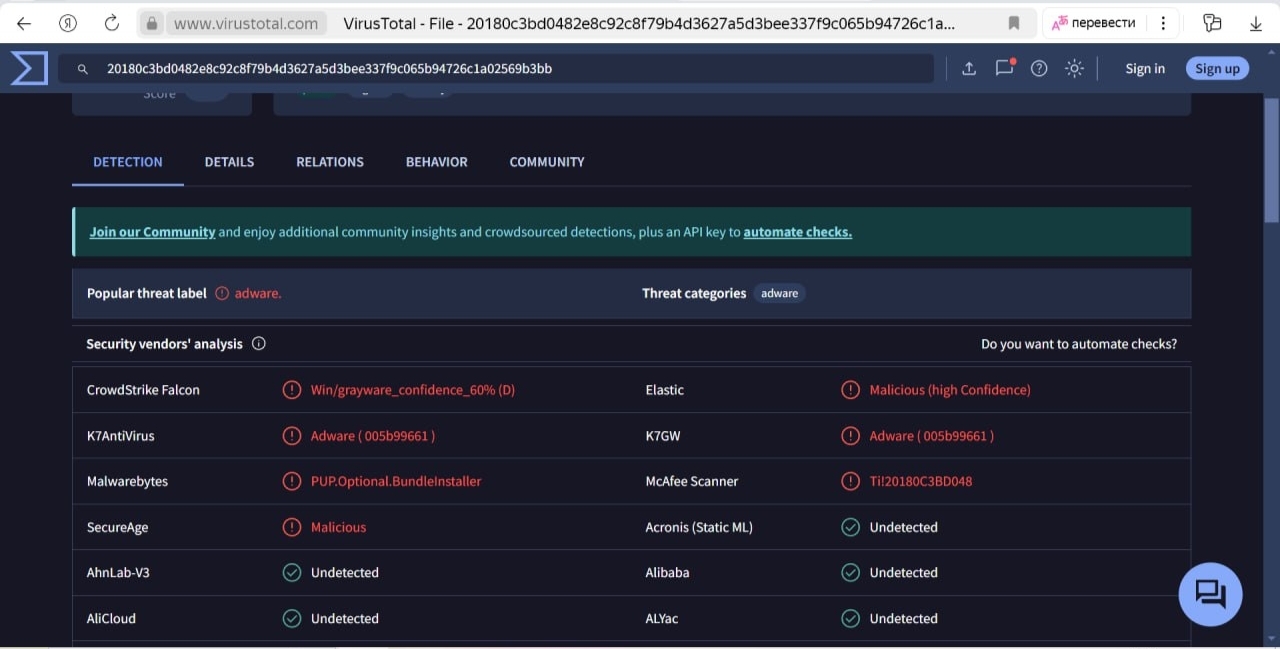Viewport: 1280px width, 649px height.
Task: Open translate options with the three-dot menu
Action: tap(1162, 23)
